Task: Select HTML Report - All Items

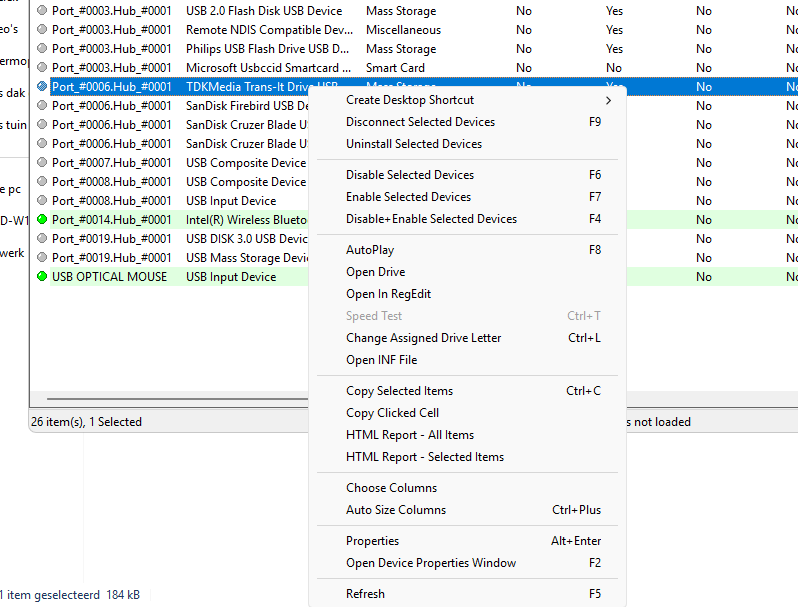Action: [467, 435]
